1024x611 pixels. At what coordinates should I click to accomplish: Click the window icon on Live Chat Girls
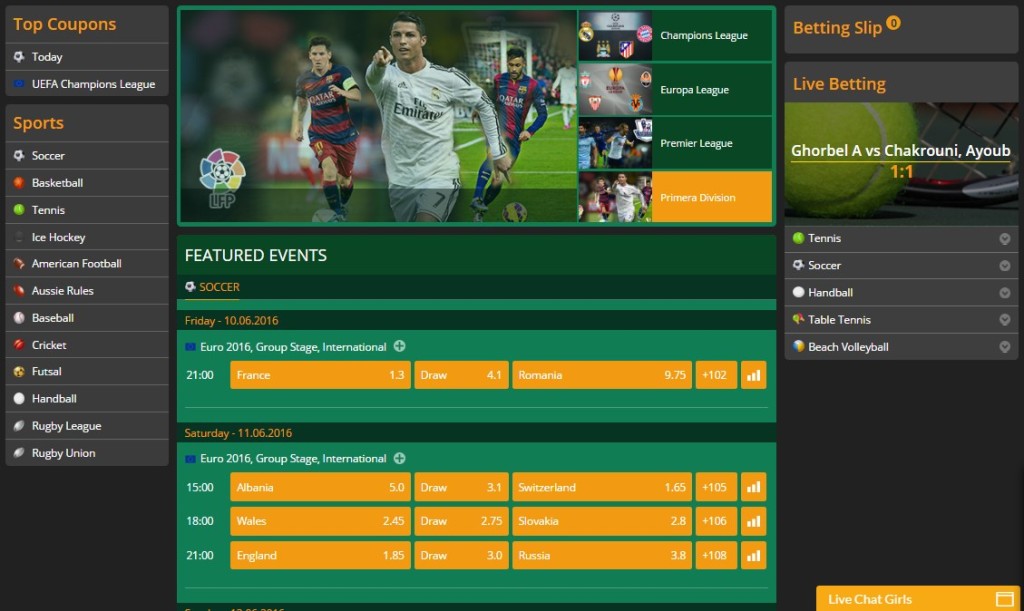[1004, 599]
